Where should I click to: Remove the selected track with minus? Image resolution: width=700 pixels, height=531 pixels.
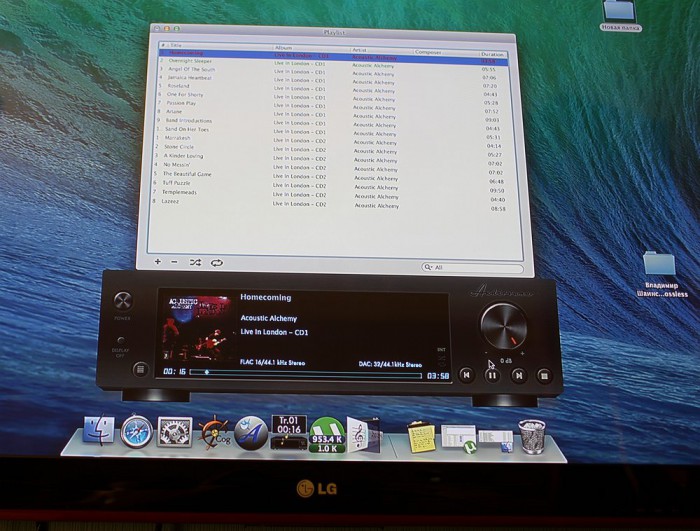pyautogui.click(x=175, y=262)
